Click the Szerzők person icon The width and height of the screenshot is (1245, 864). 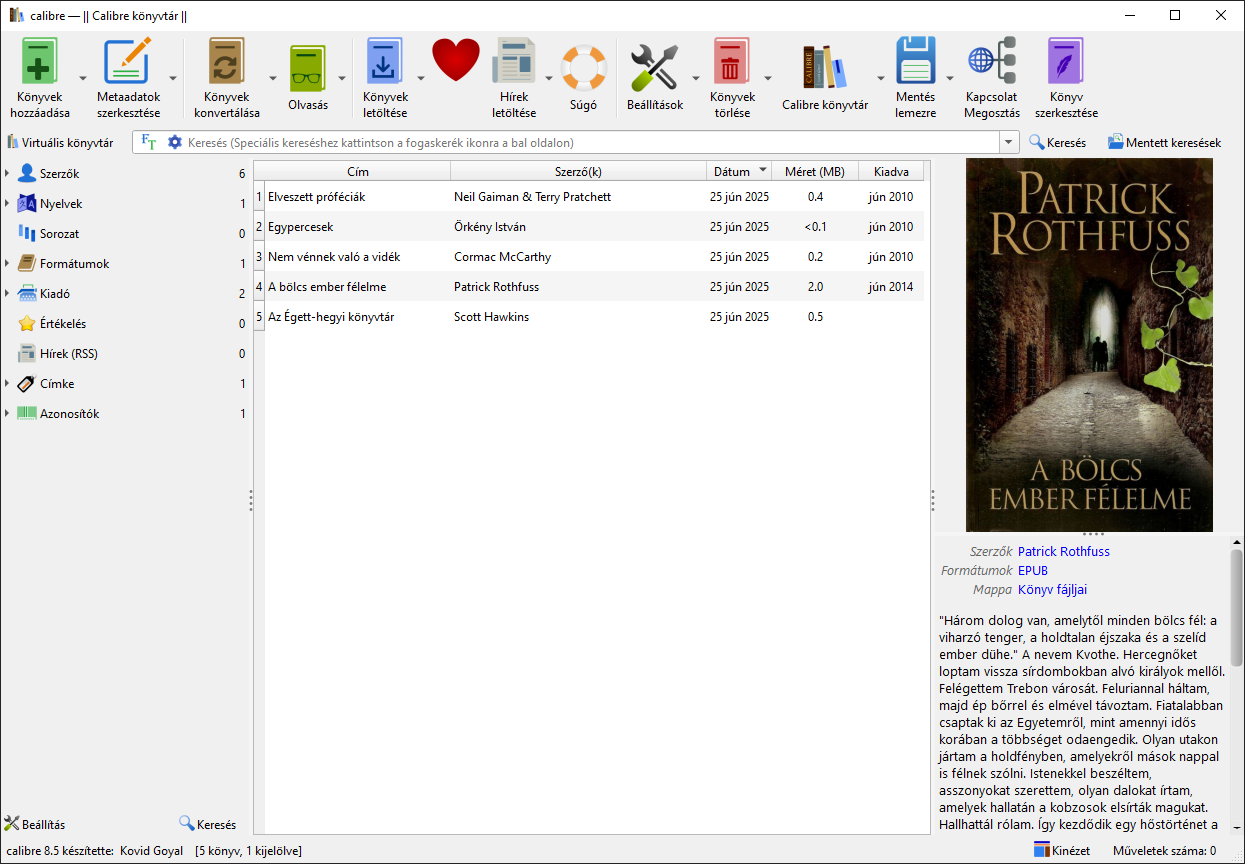pyautogui.click(x=27, y=174)
